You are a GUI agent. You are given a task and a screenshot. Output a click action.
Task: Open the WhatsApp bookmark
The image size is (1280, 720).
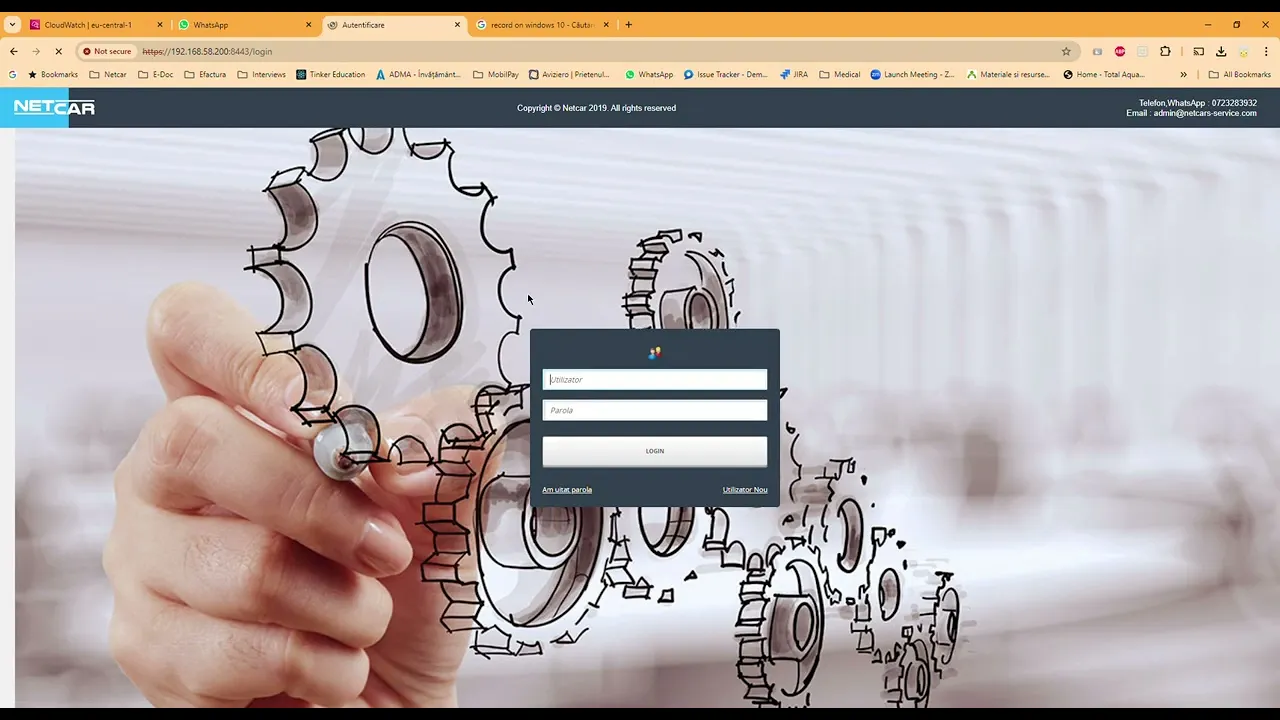pyautogui.click(x=649, y=74)
